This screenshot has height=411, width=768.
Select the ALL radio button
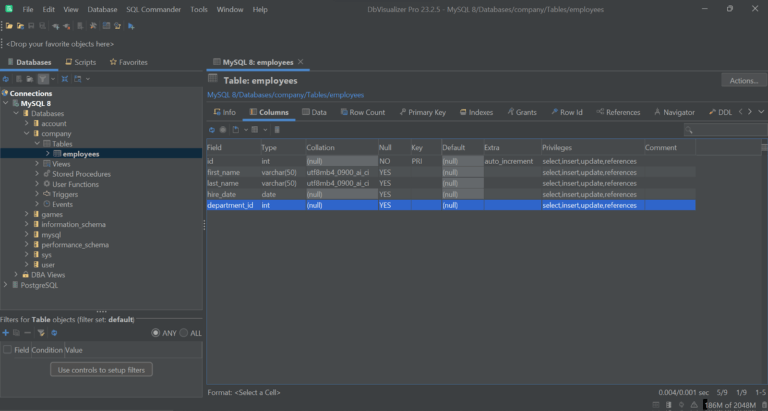(x=184, y=333)
